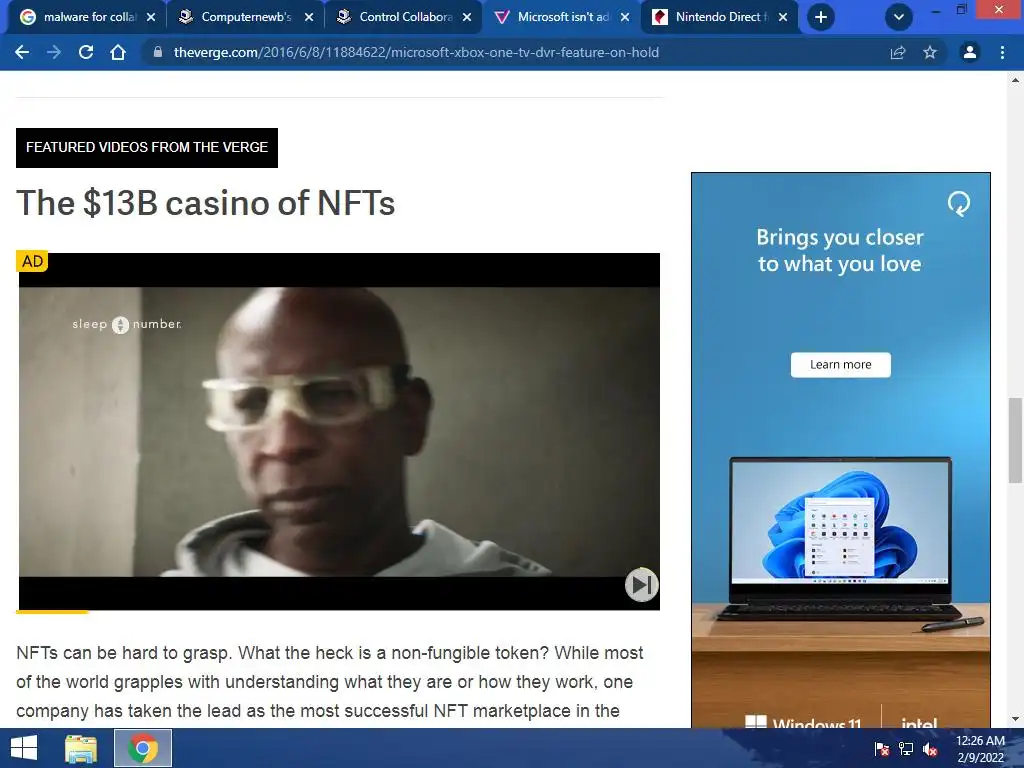
Task: Open the taskbar clock showing 12:26 AM
Action: (980, 748)
